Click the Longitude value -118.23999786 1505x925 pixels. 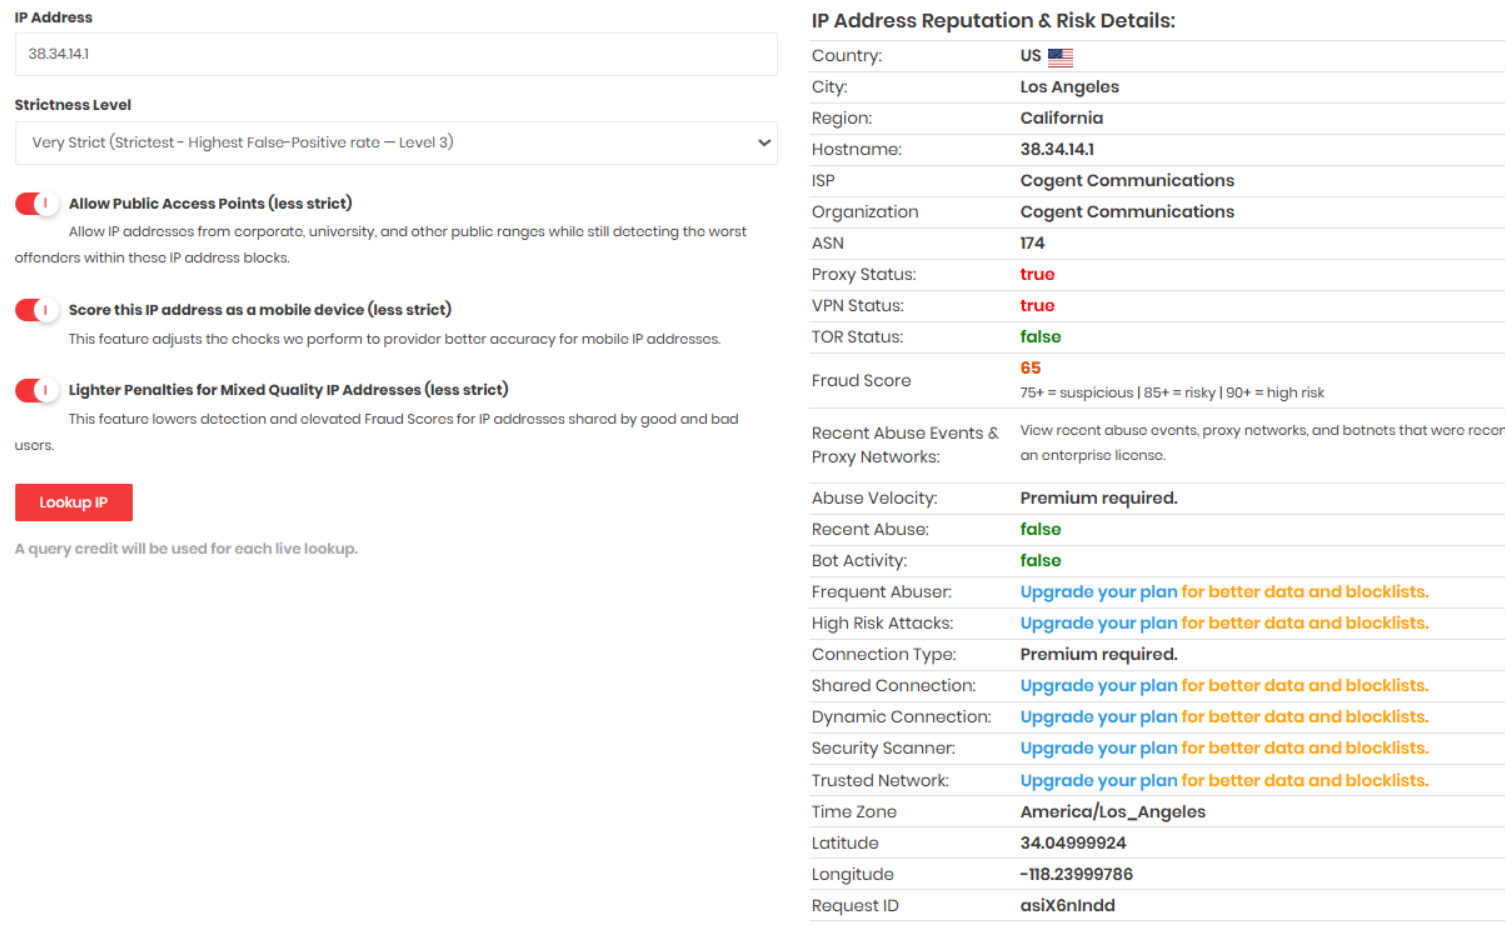pyautogui.click(x=1076, y=874)
